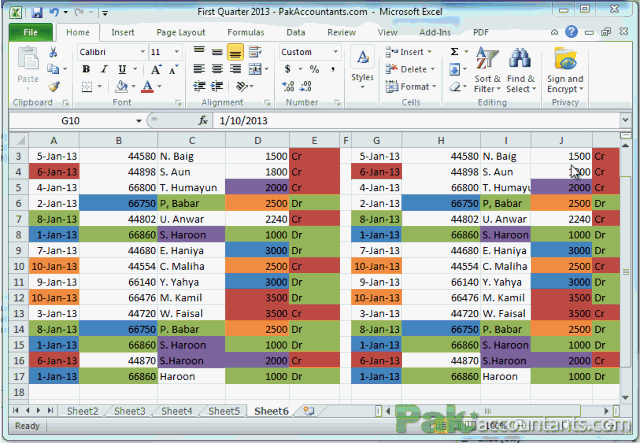The width and height of the screenshot is (640, 443).
Task: Click cell containing C. Maliha in column C
Action: (191, 266)
